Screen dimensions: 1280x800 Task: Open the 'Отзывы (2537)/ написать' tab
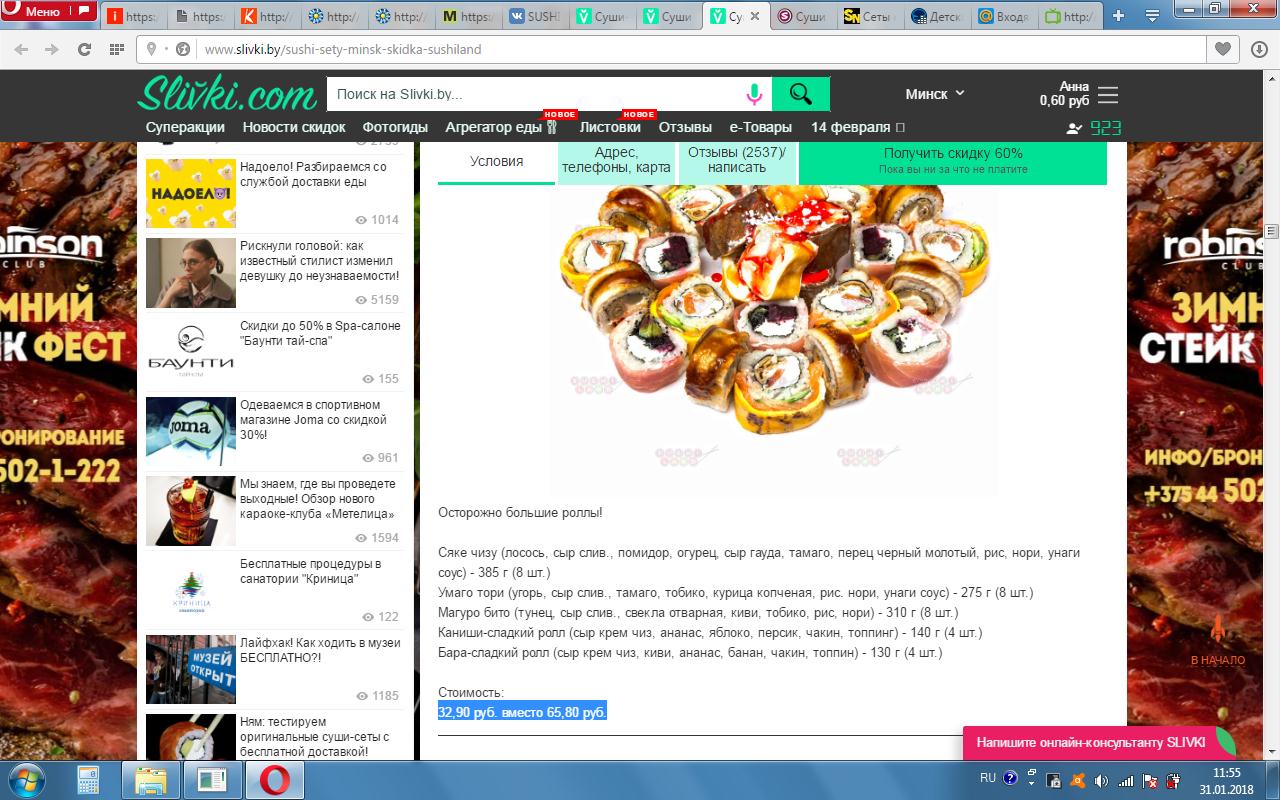point(737,161)
